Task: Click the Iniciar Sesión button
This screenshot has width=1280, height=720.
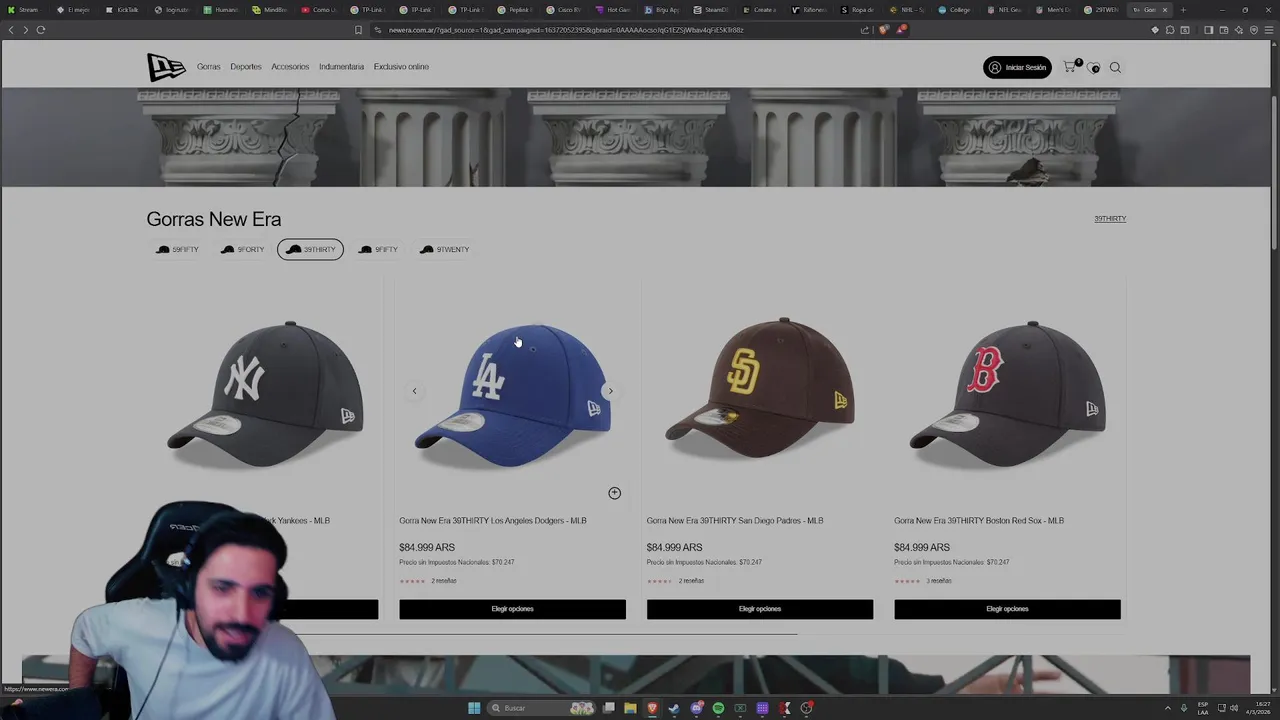Action: coord(1017,67)
